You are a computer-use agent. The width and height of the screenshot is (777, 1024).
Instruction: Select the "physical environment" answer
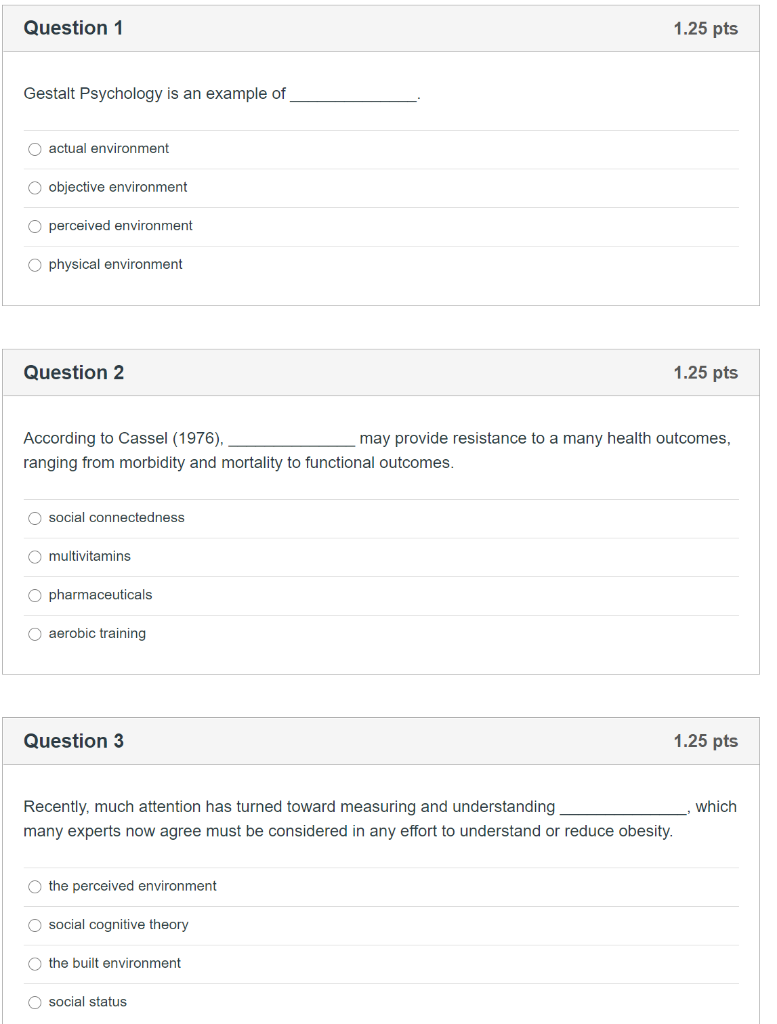(35, 264)
